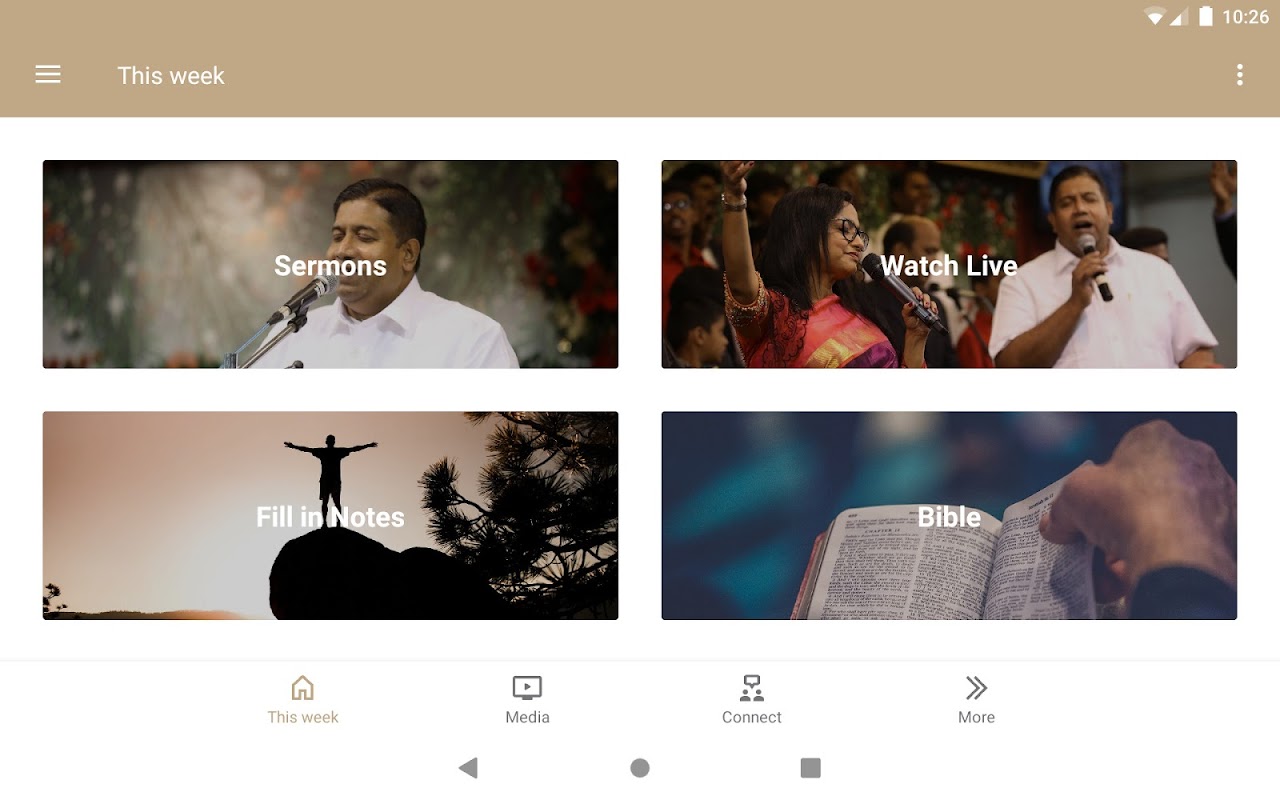Click the This week header title
The height and width of the screenshot is (800, 1280).
click(171, 76)
